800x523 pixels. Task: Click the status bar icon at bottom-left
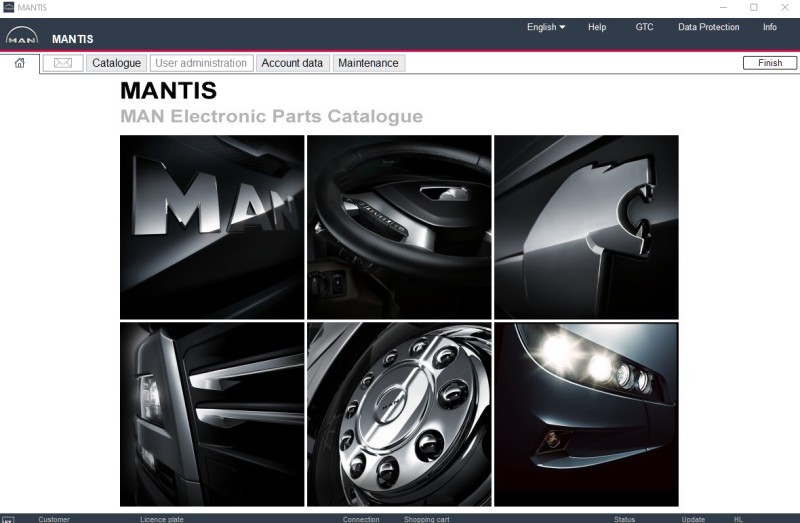click(x=9, y=519)
